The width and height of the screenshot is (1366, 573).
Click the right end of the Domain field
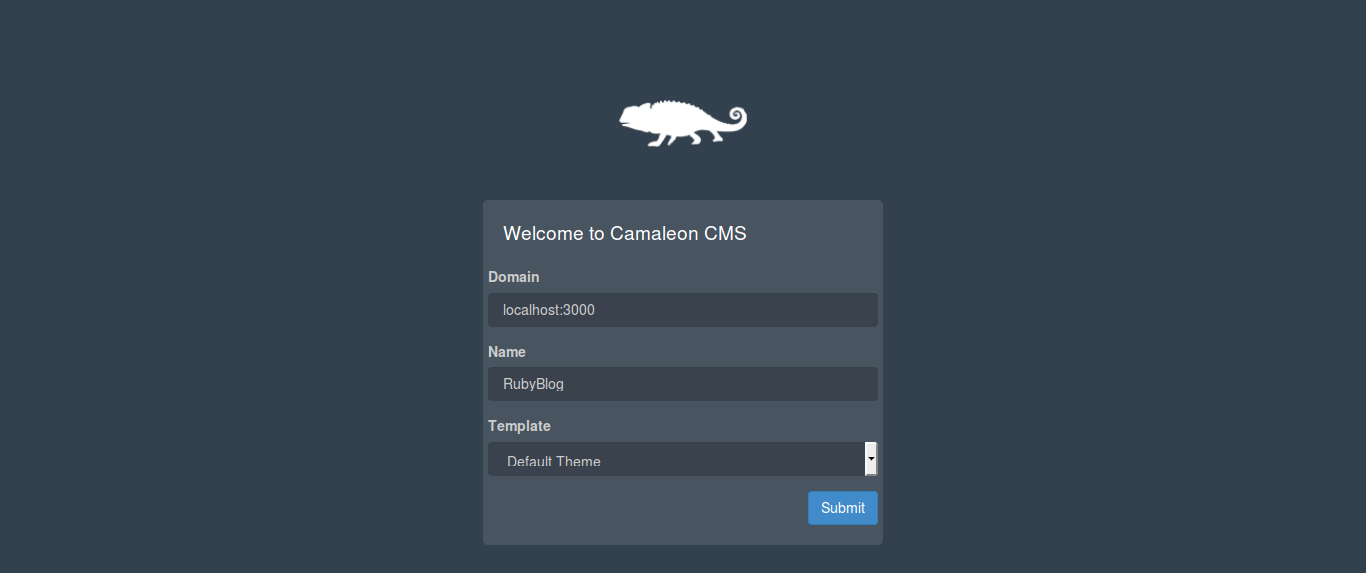(x=858, y=310)
